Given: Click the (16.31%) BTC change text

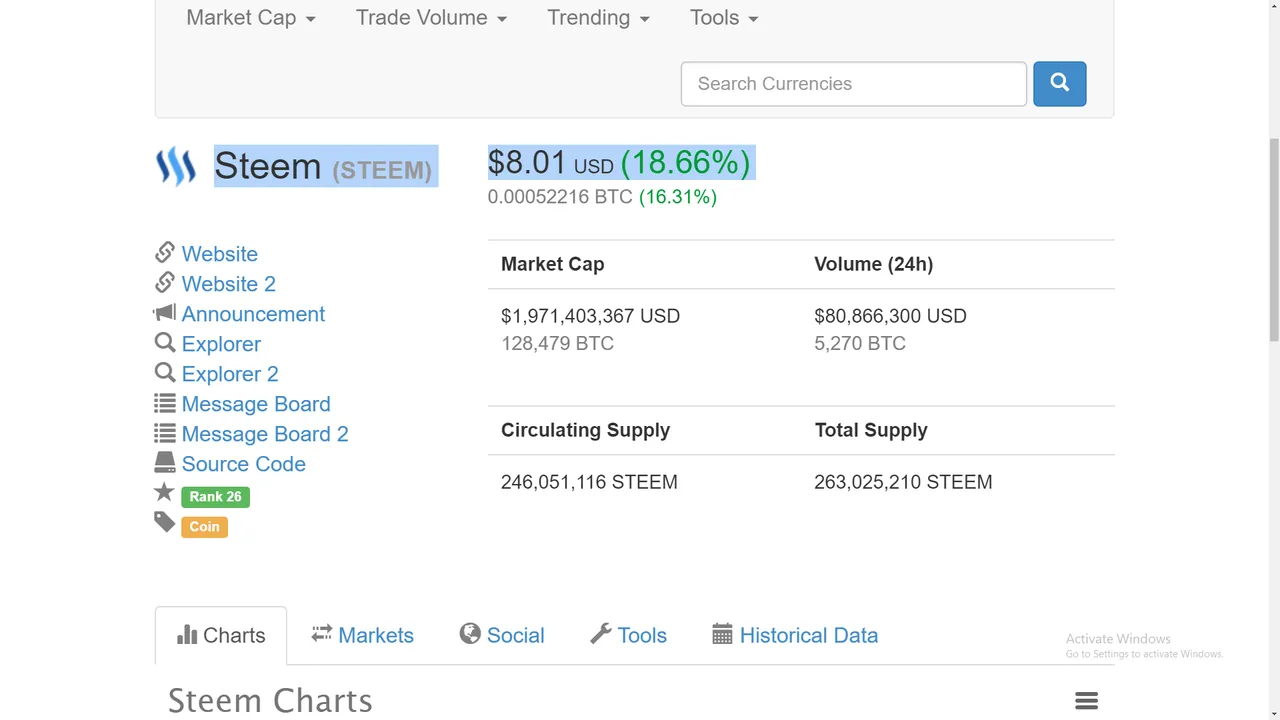Looking at the screenshot, I should click(678, 197).
